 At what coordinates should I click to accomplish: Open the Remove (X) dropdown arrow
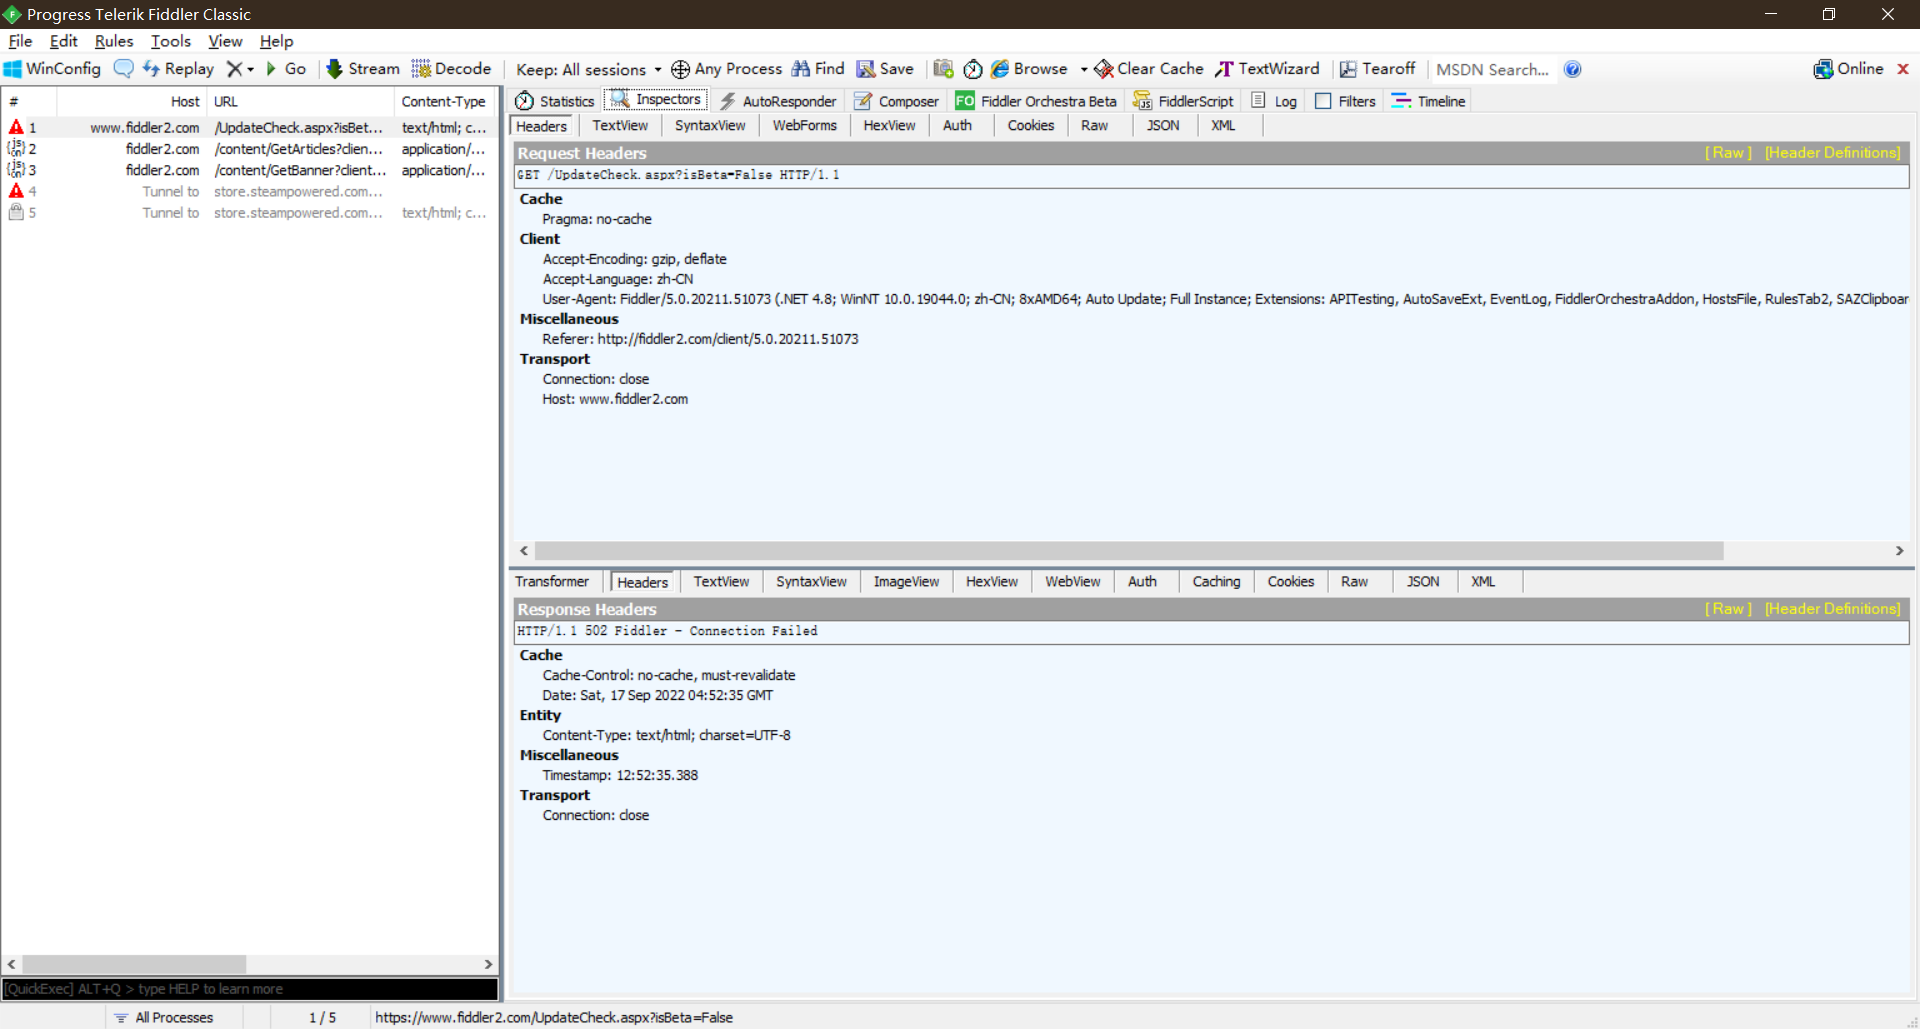(251, 70)
